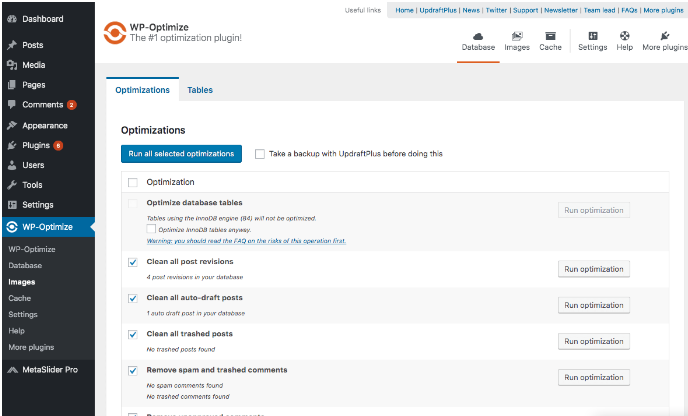Click the Twitter useful link
The width and height of the screenshot is (688, 416).
[x=496, y=10]
